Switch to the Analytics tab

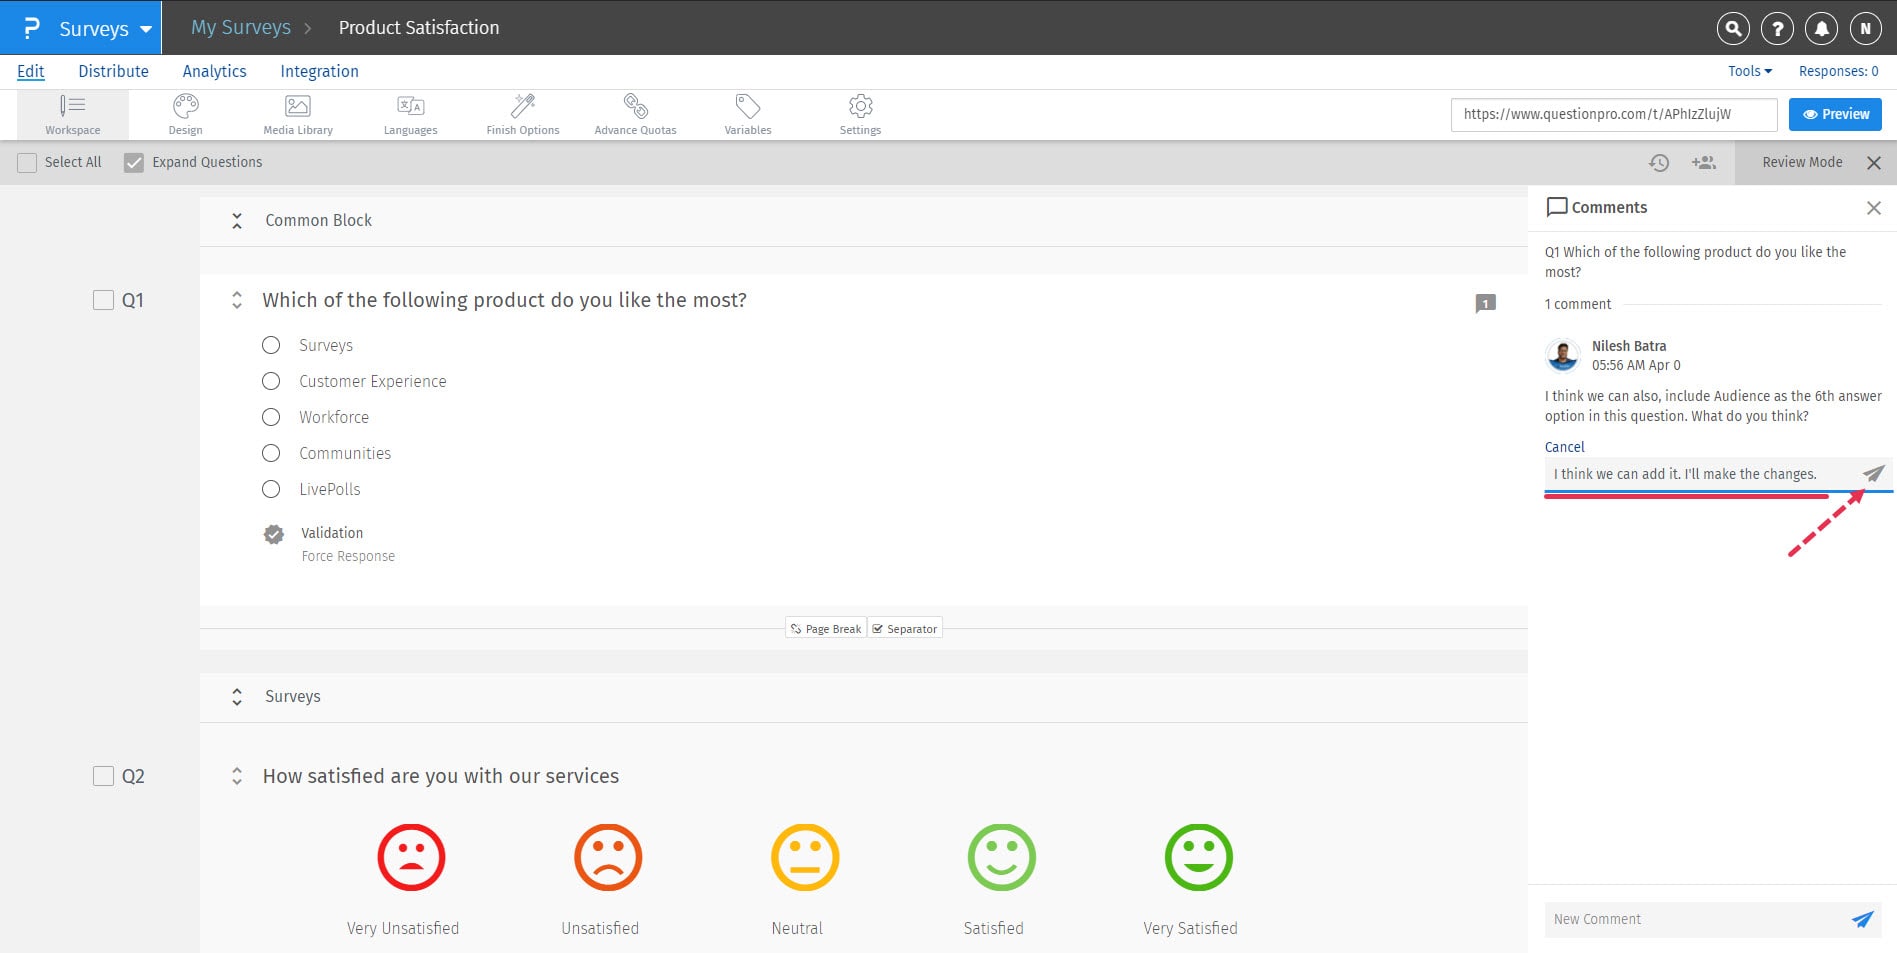214,71
